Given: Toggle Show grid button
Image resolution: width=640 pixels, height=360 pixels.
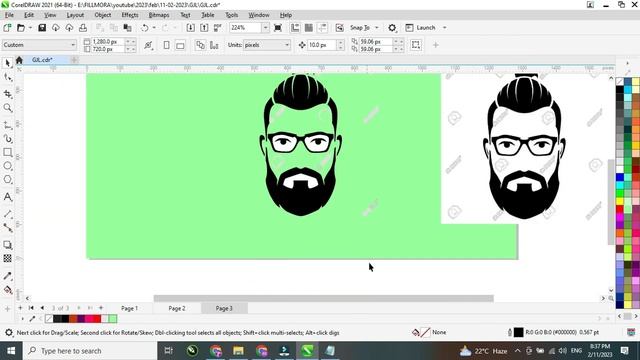Looking at the screenshot, I should (x=309, y=28).
